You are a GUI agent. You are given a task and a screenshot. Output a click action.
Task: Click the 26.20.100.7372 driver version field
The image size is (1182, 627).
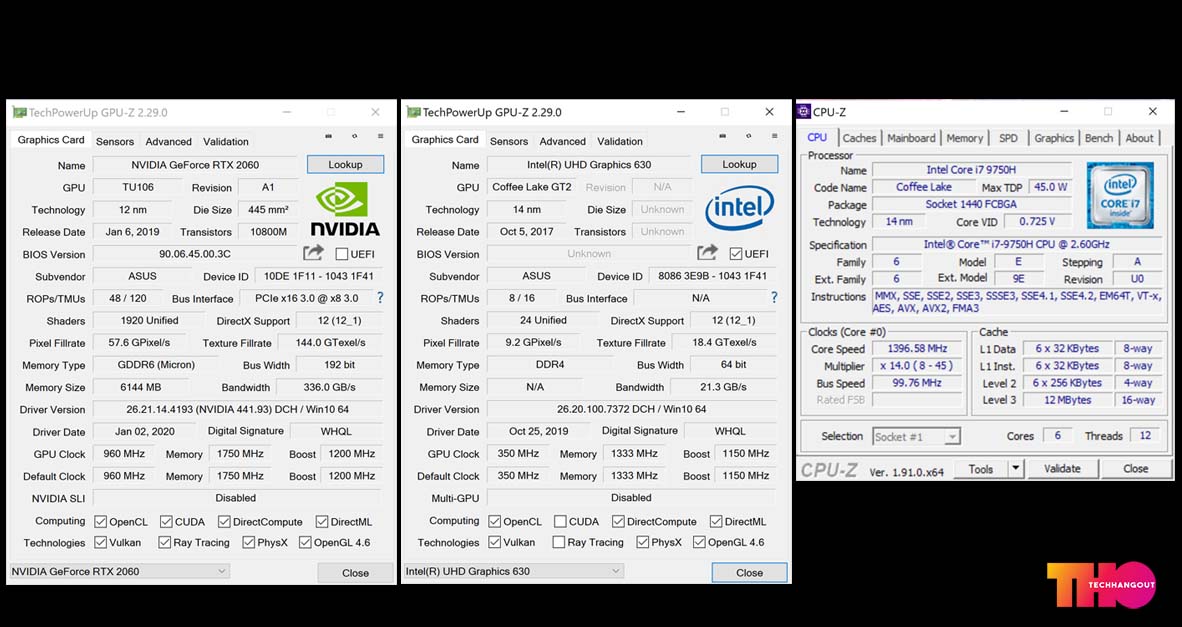pos(632,409)
